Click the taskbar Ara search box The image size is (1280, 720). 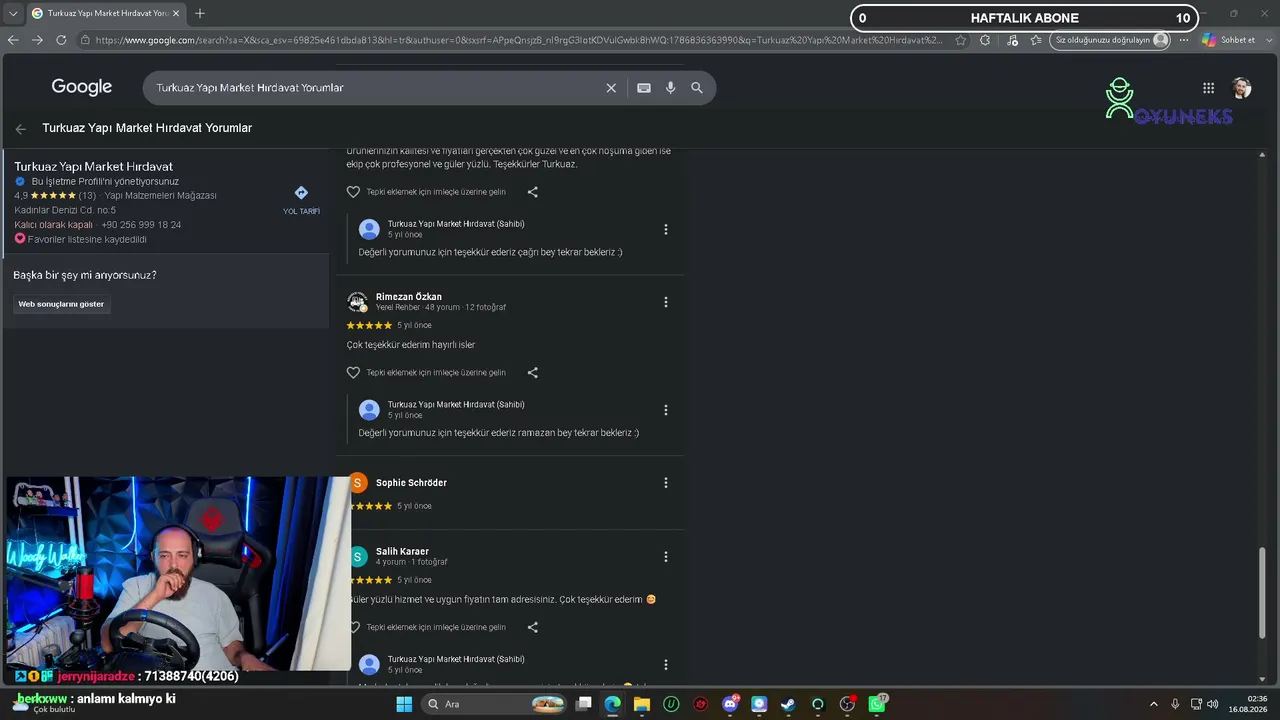[x=495, y=704]
